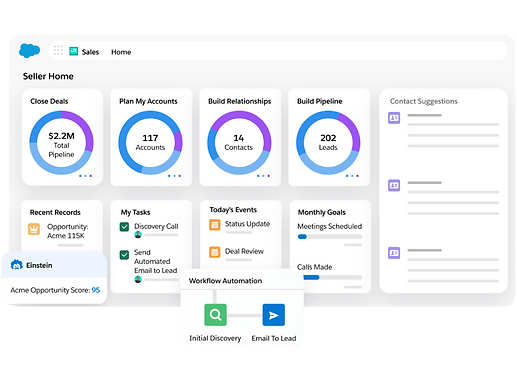Screen dimensions: 517x370
Task: Open the second contact suggestion icon
Action: [x=394, y=185]
